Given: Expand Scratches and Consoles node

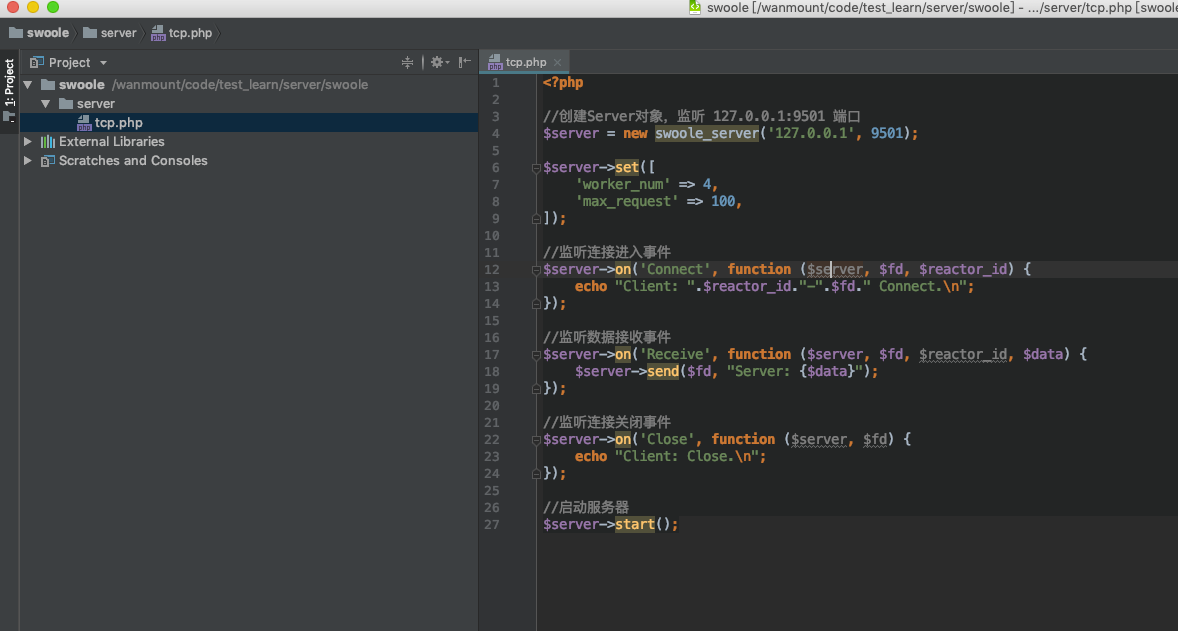Looking at the screenshot, I should (28, 161).
